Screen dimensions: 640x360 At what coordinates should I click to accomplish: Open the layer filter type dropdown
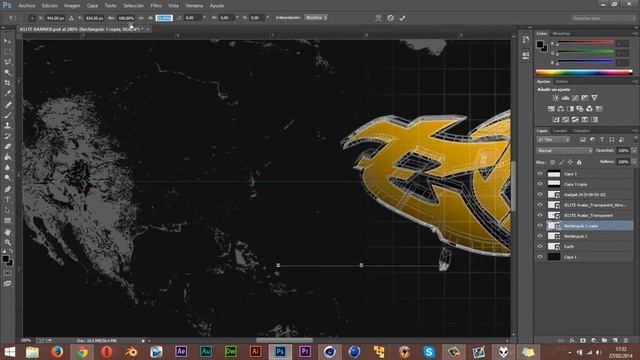point(553,140)
